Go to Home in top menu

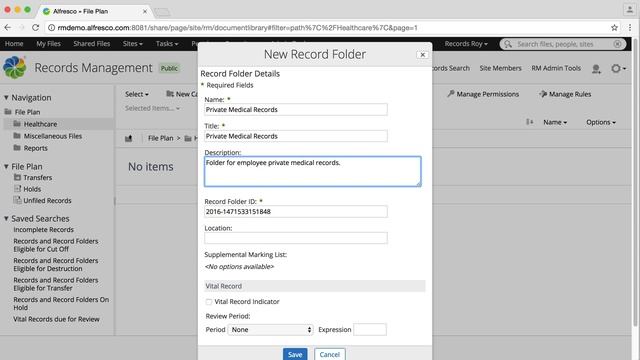coord(14,44)
